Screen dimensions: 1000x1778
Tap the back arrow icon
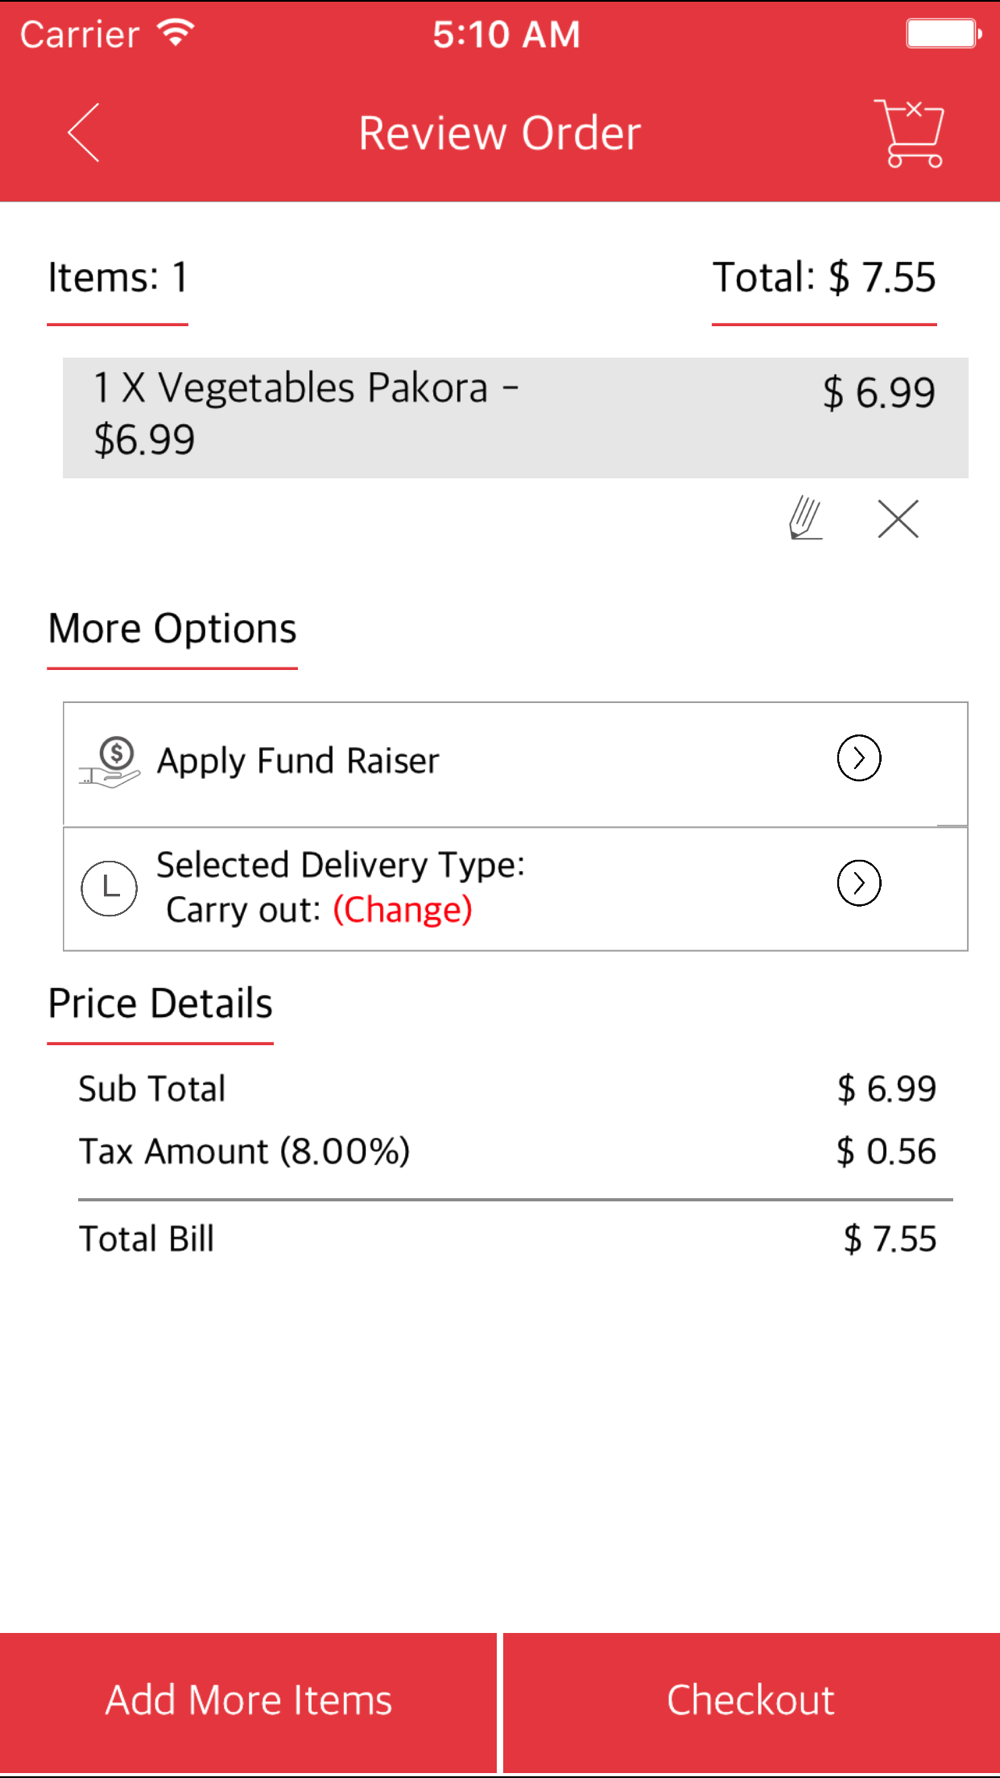coord(84,132)
